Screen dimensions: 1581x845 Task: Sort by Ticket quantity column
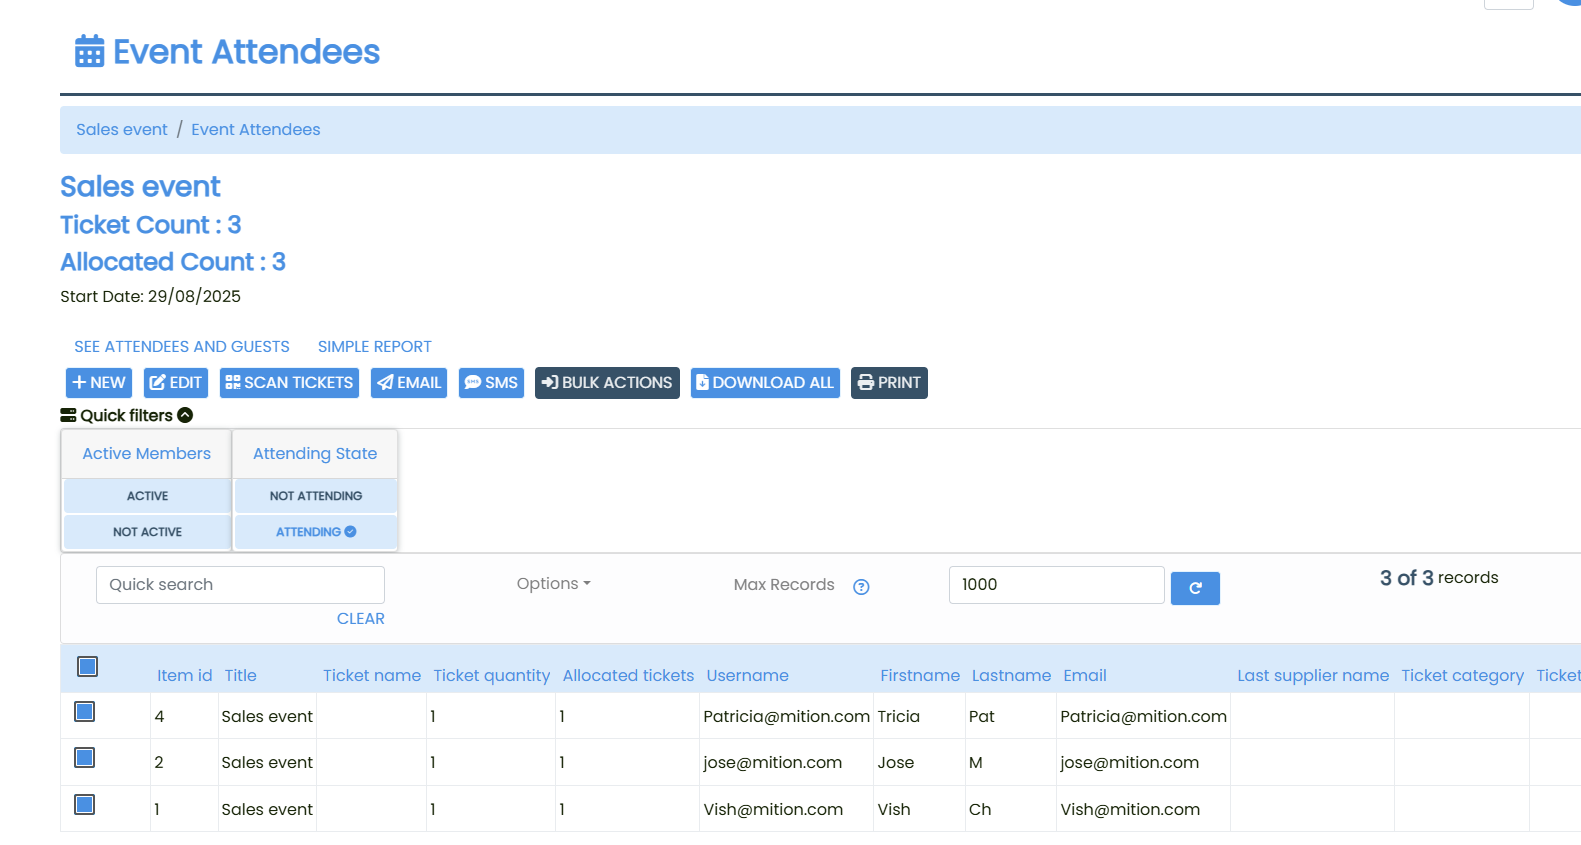492,676
